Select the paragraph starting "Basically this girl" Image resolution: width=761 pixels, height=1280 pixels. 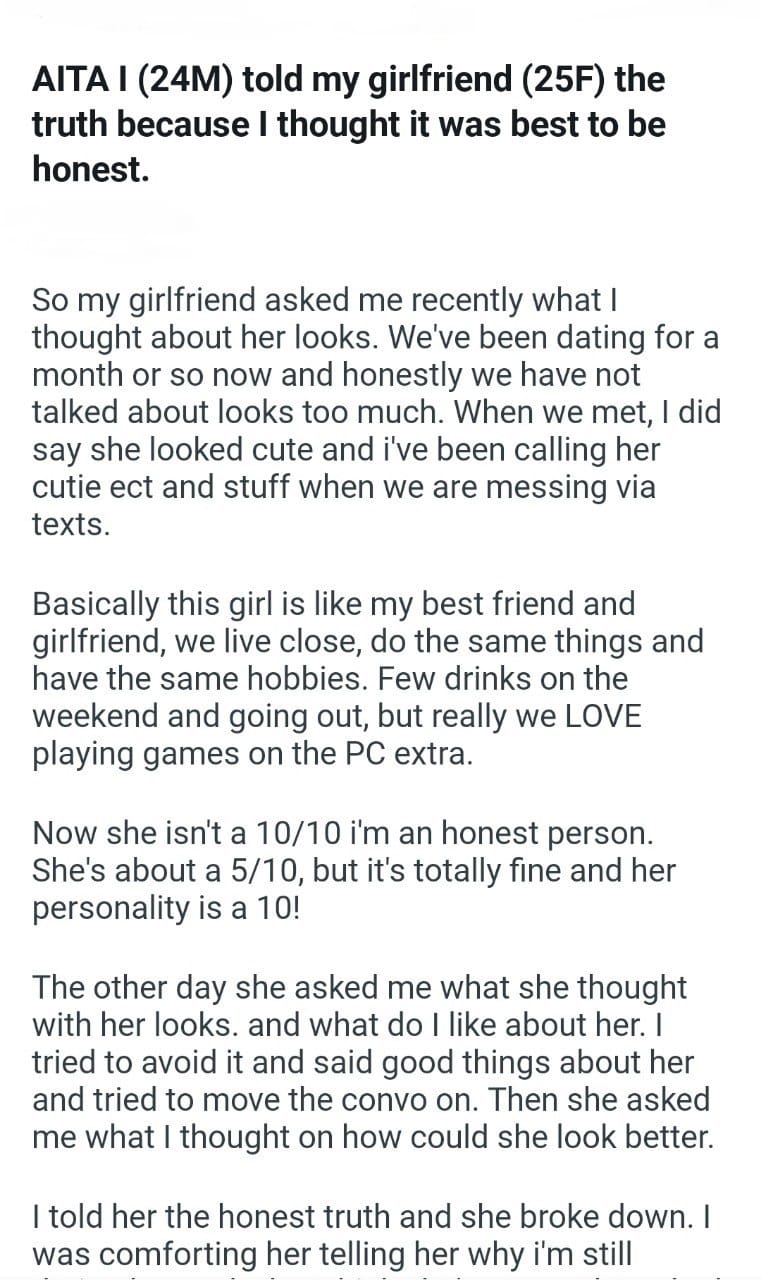click(x=367, y=679)
